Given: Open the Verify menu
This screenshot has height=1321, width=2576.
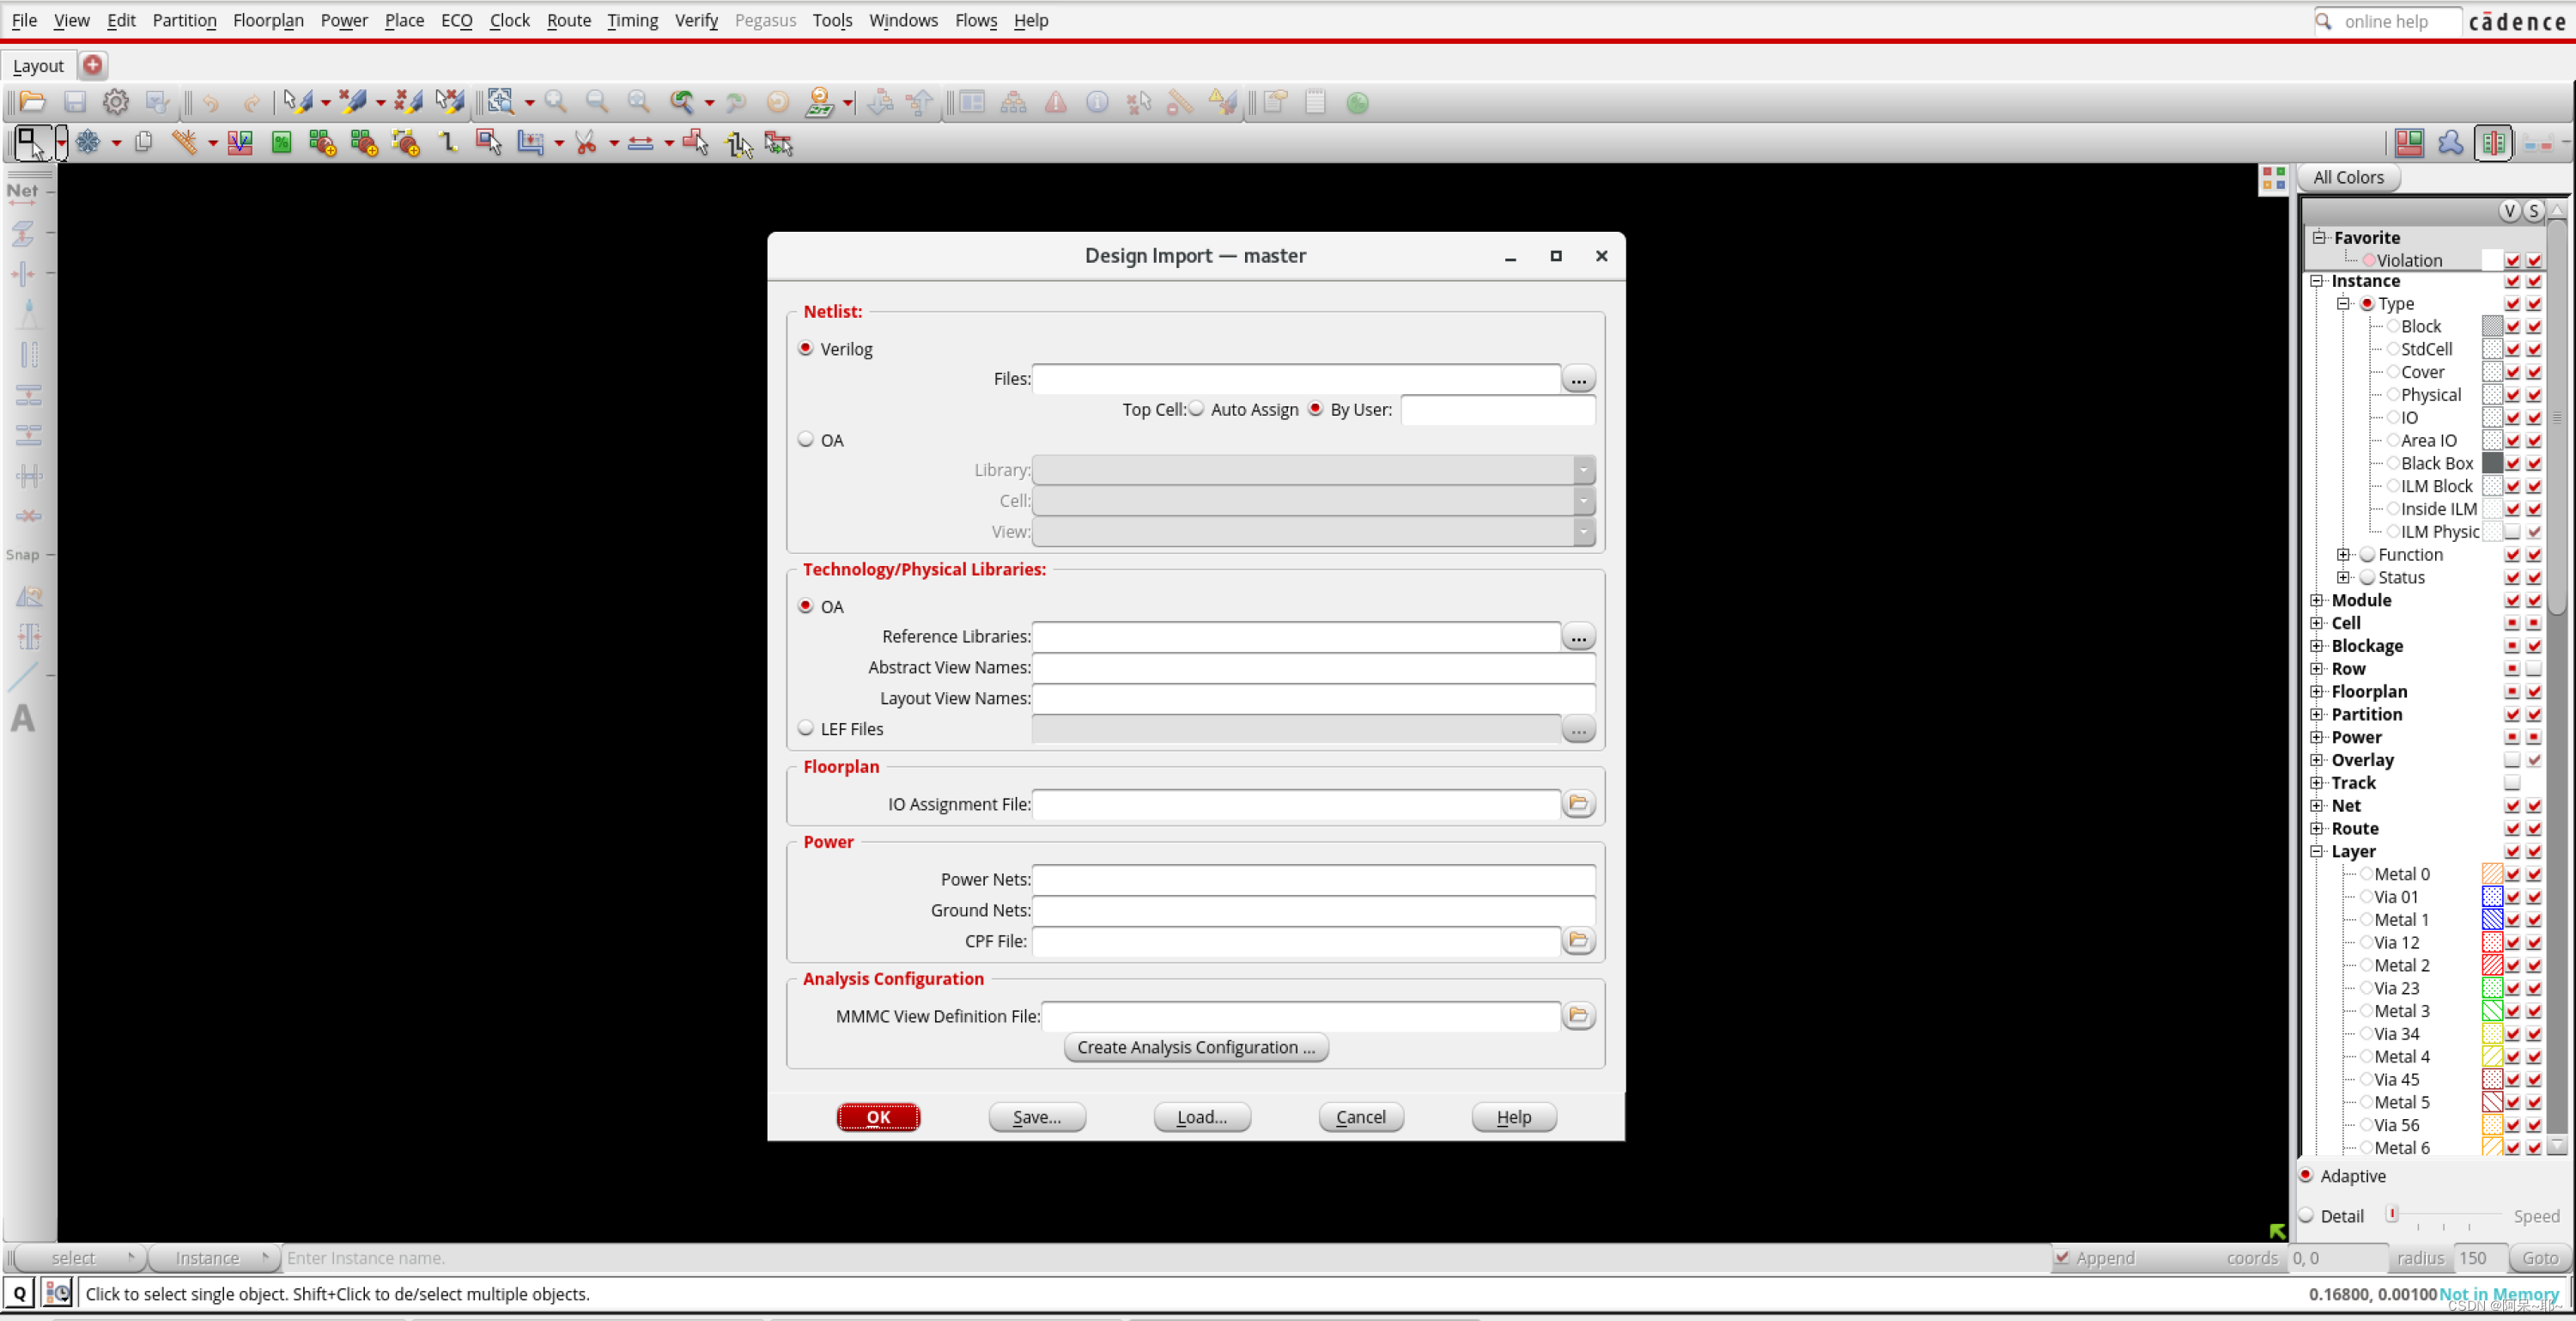Looking at the screenshot, I should [696, 20].
